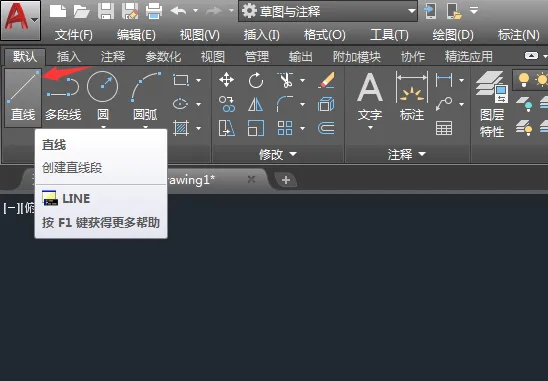
Task: Select the Offset tool icon
Action: pos(326,128)
